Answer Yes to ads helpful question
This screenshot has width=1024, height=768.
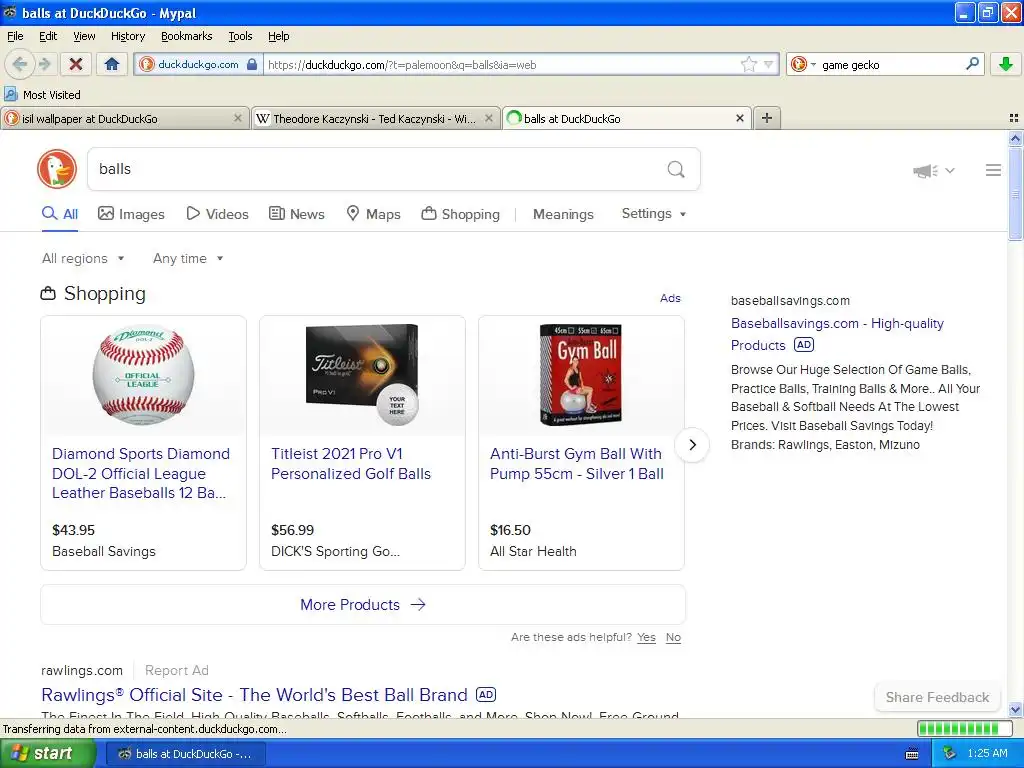click(646, 637)
